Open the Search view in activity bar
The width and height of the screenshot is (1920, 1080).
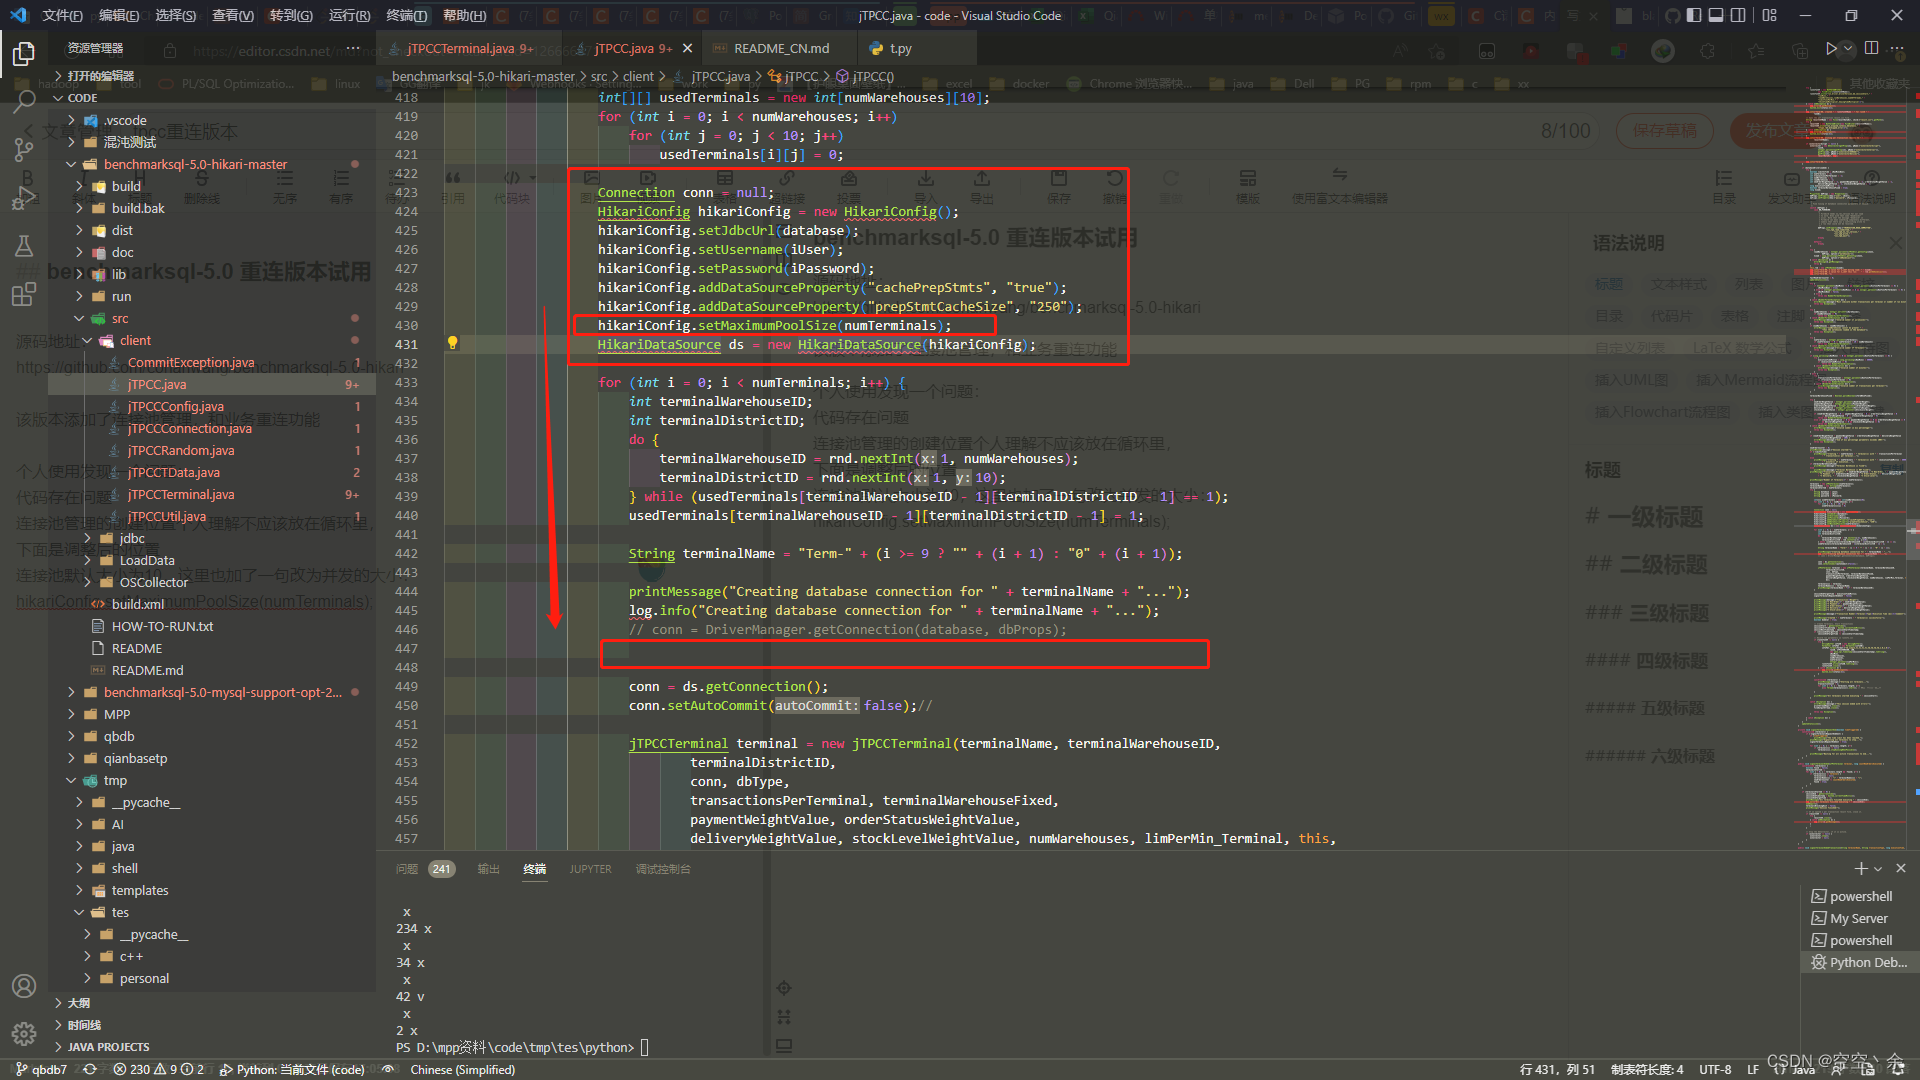coord(24,101)
